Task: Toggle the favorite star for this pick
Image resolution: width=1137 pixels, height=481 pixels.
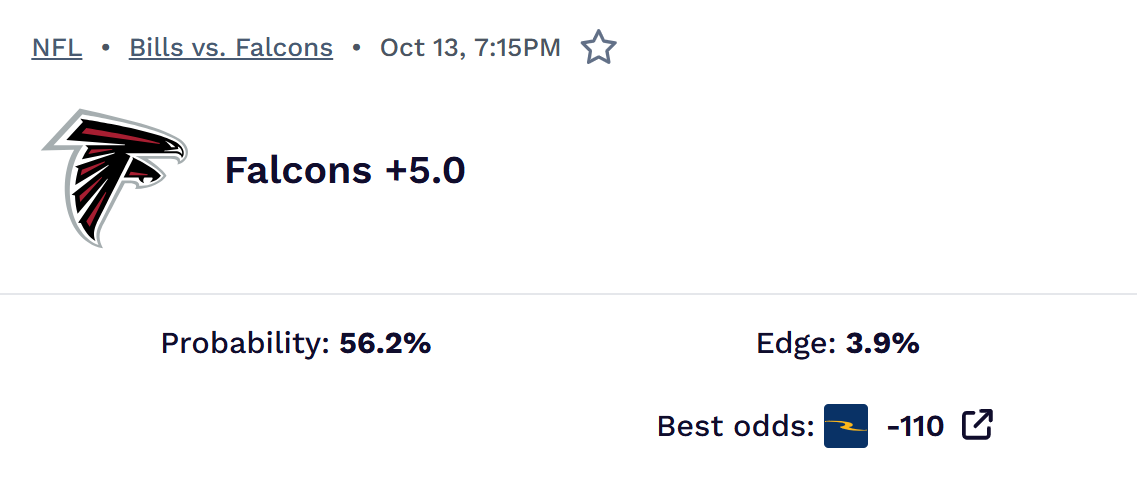Action: [x=598, y=47]
